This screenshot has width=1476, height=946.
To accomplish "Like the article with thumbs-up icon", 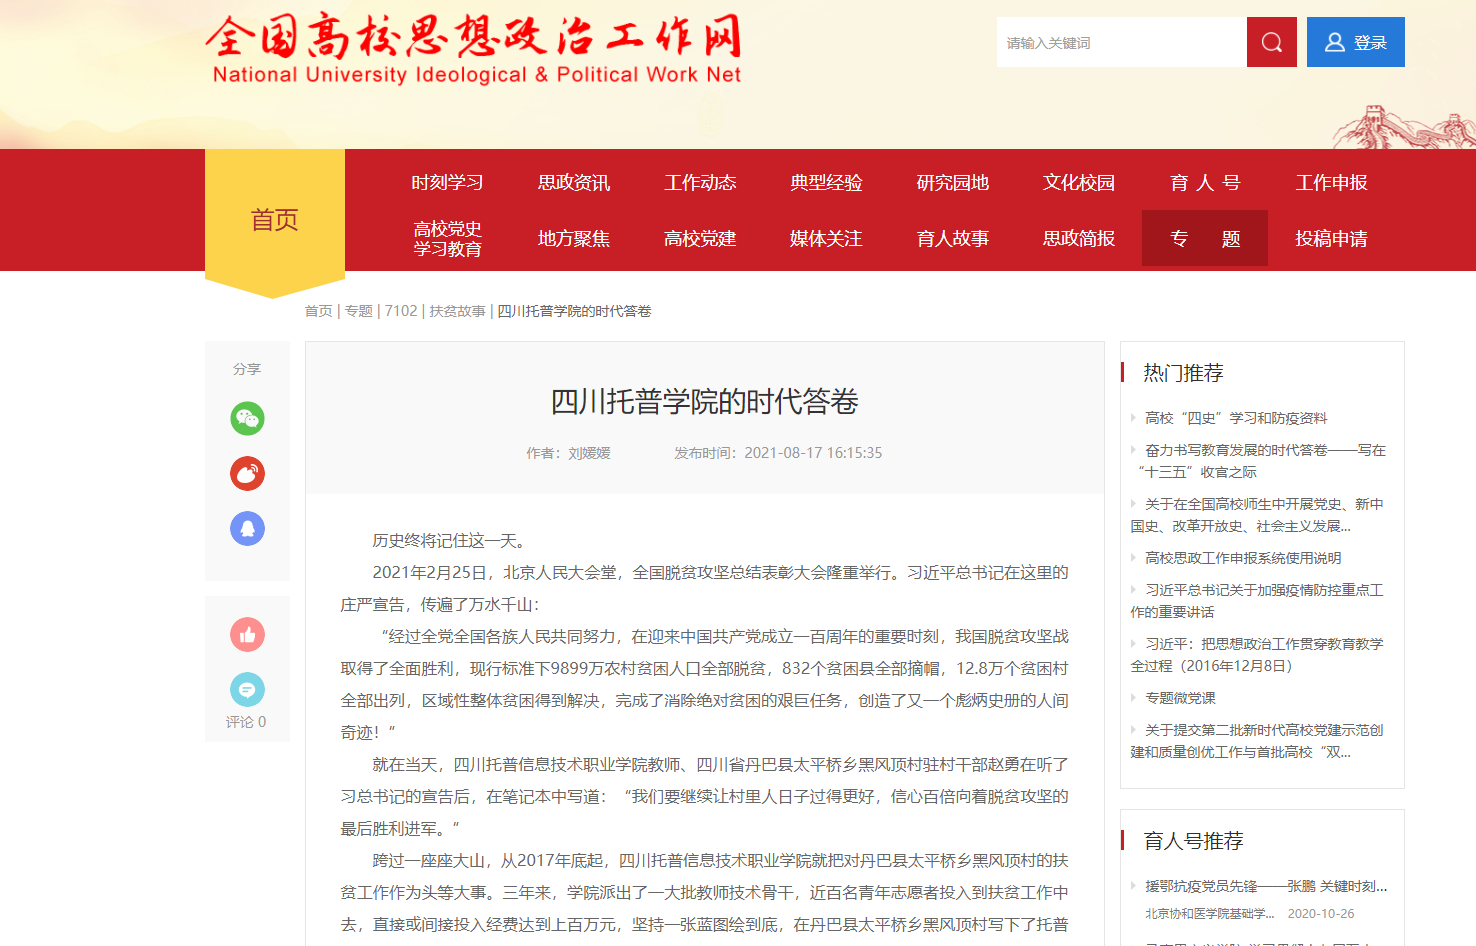I will pos(247,634).
